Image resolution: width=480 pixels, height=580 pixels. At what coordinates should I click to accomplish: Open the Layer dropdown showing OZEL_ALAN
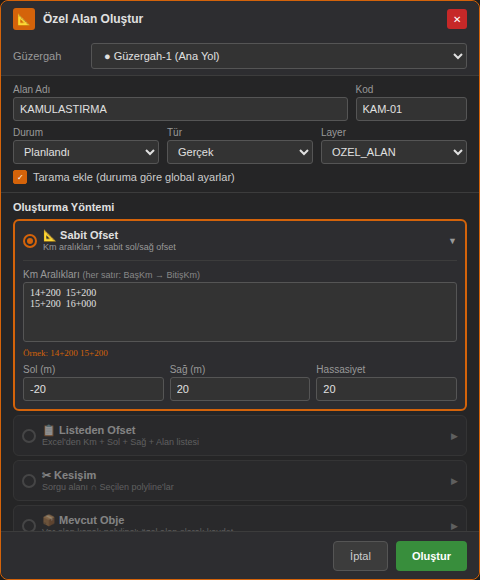coord(394,152)
